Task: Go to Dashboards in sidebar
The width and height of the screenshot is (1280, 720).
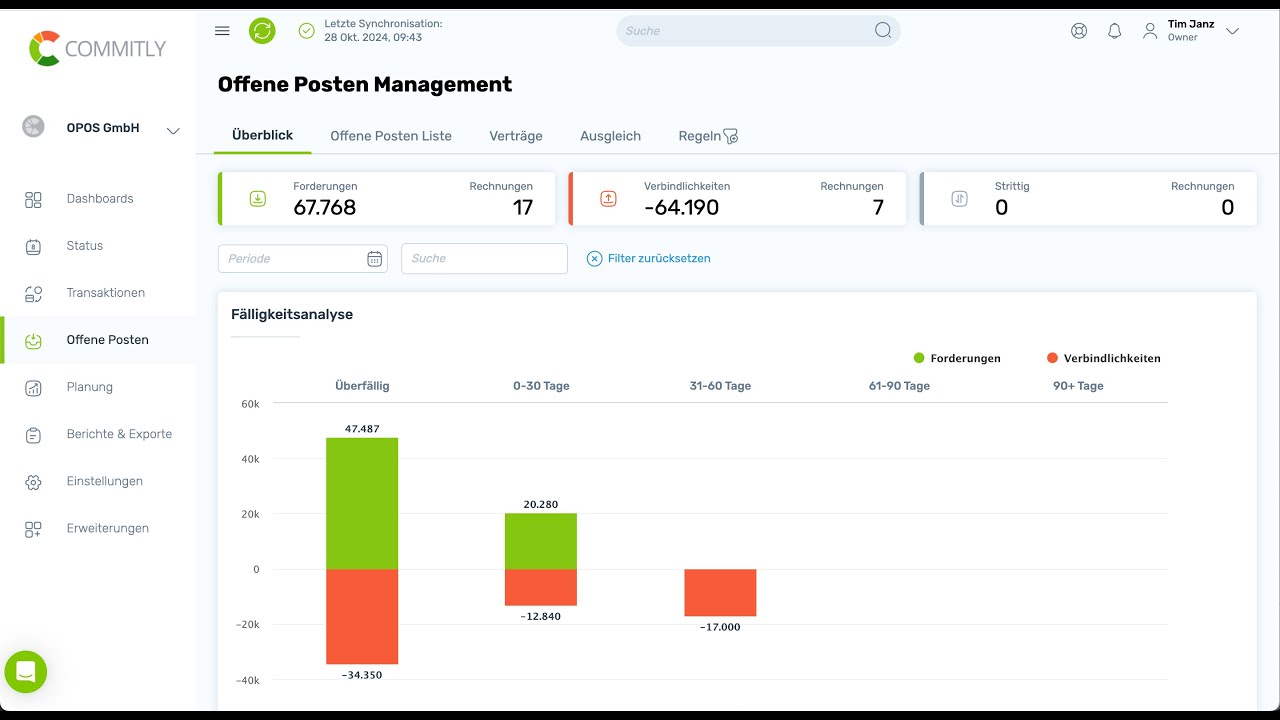Action: pos(98,199)
